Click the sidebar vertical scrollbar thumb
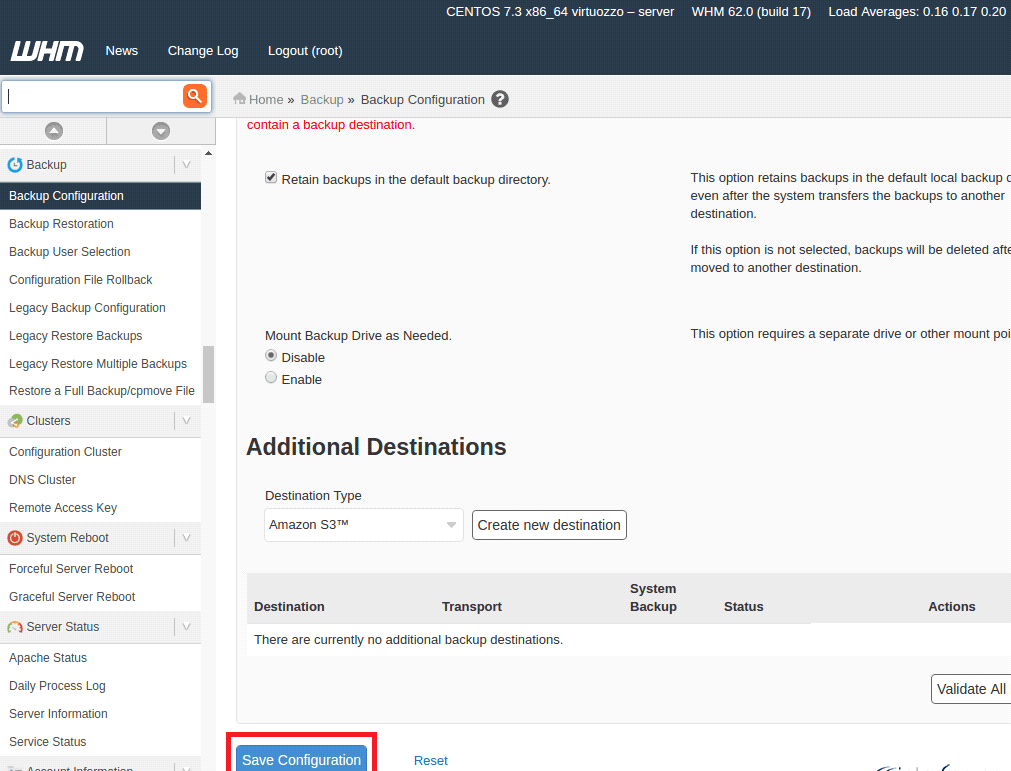Image resolution: width=1011 pixels, height=771 pixels. 208,373
